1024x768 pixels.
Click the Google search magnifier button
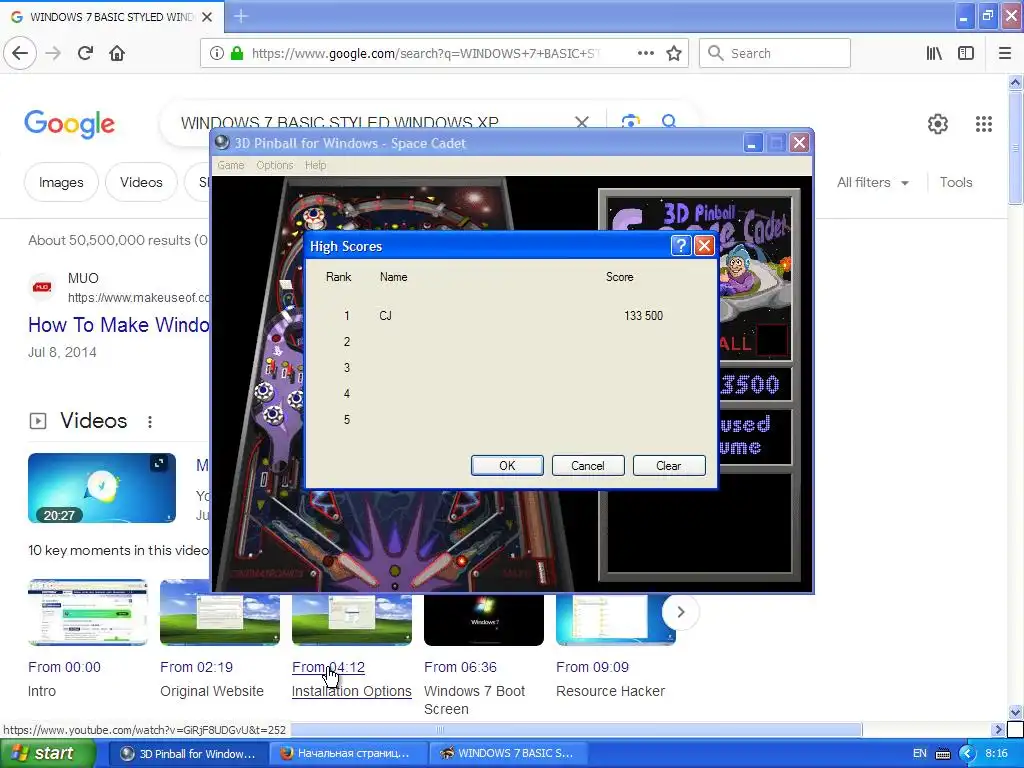tap(669, 122)
